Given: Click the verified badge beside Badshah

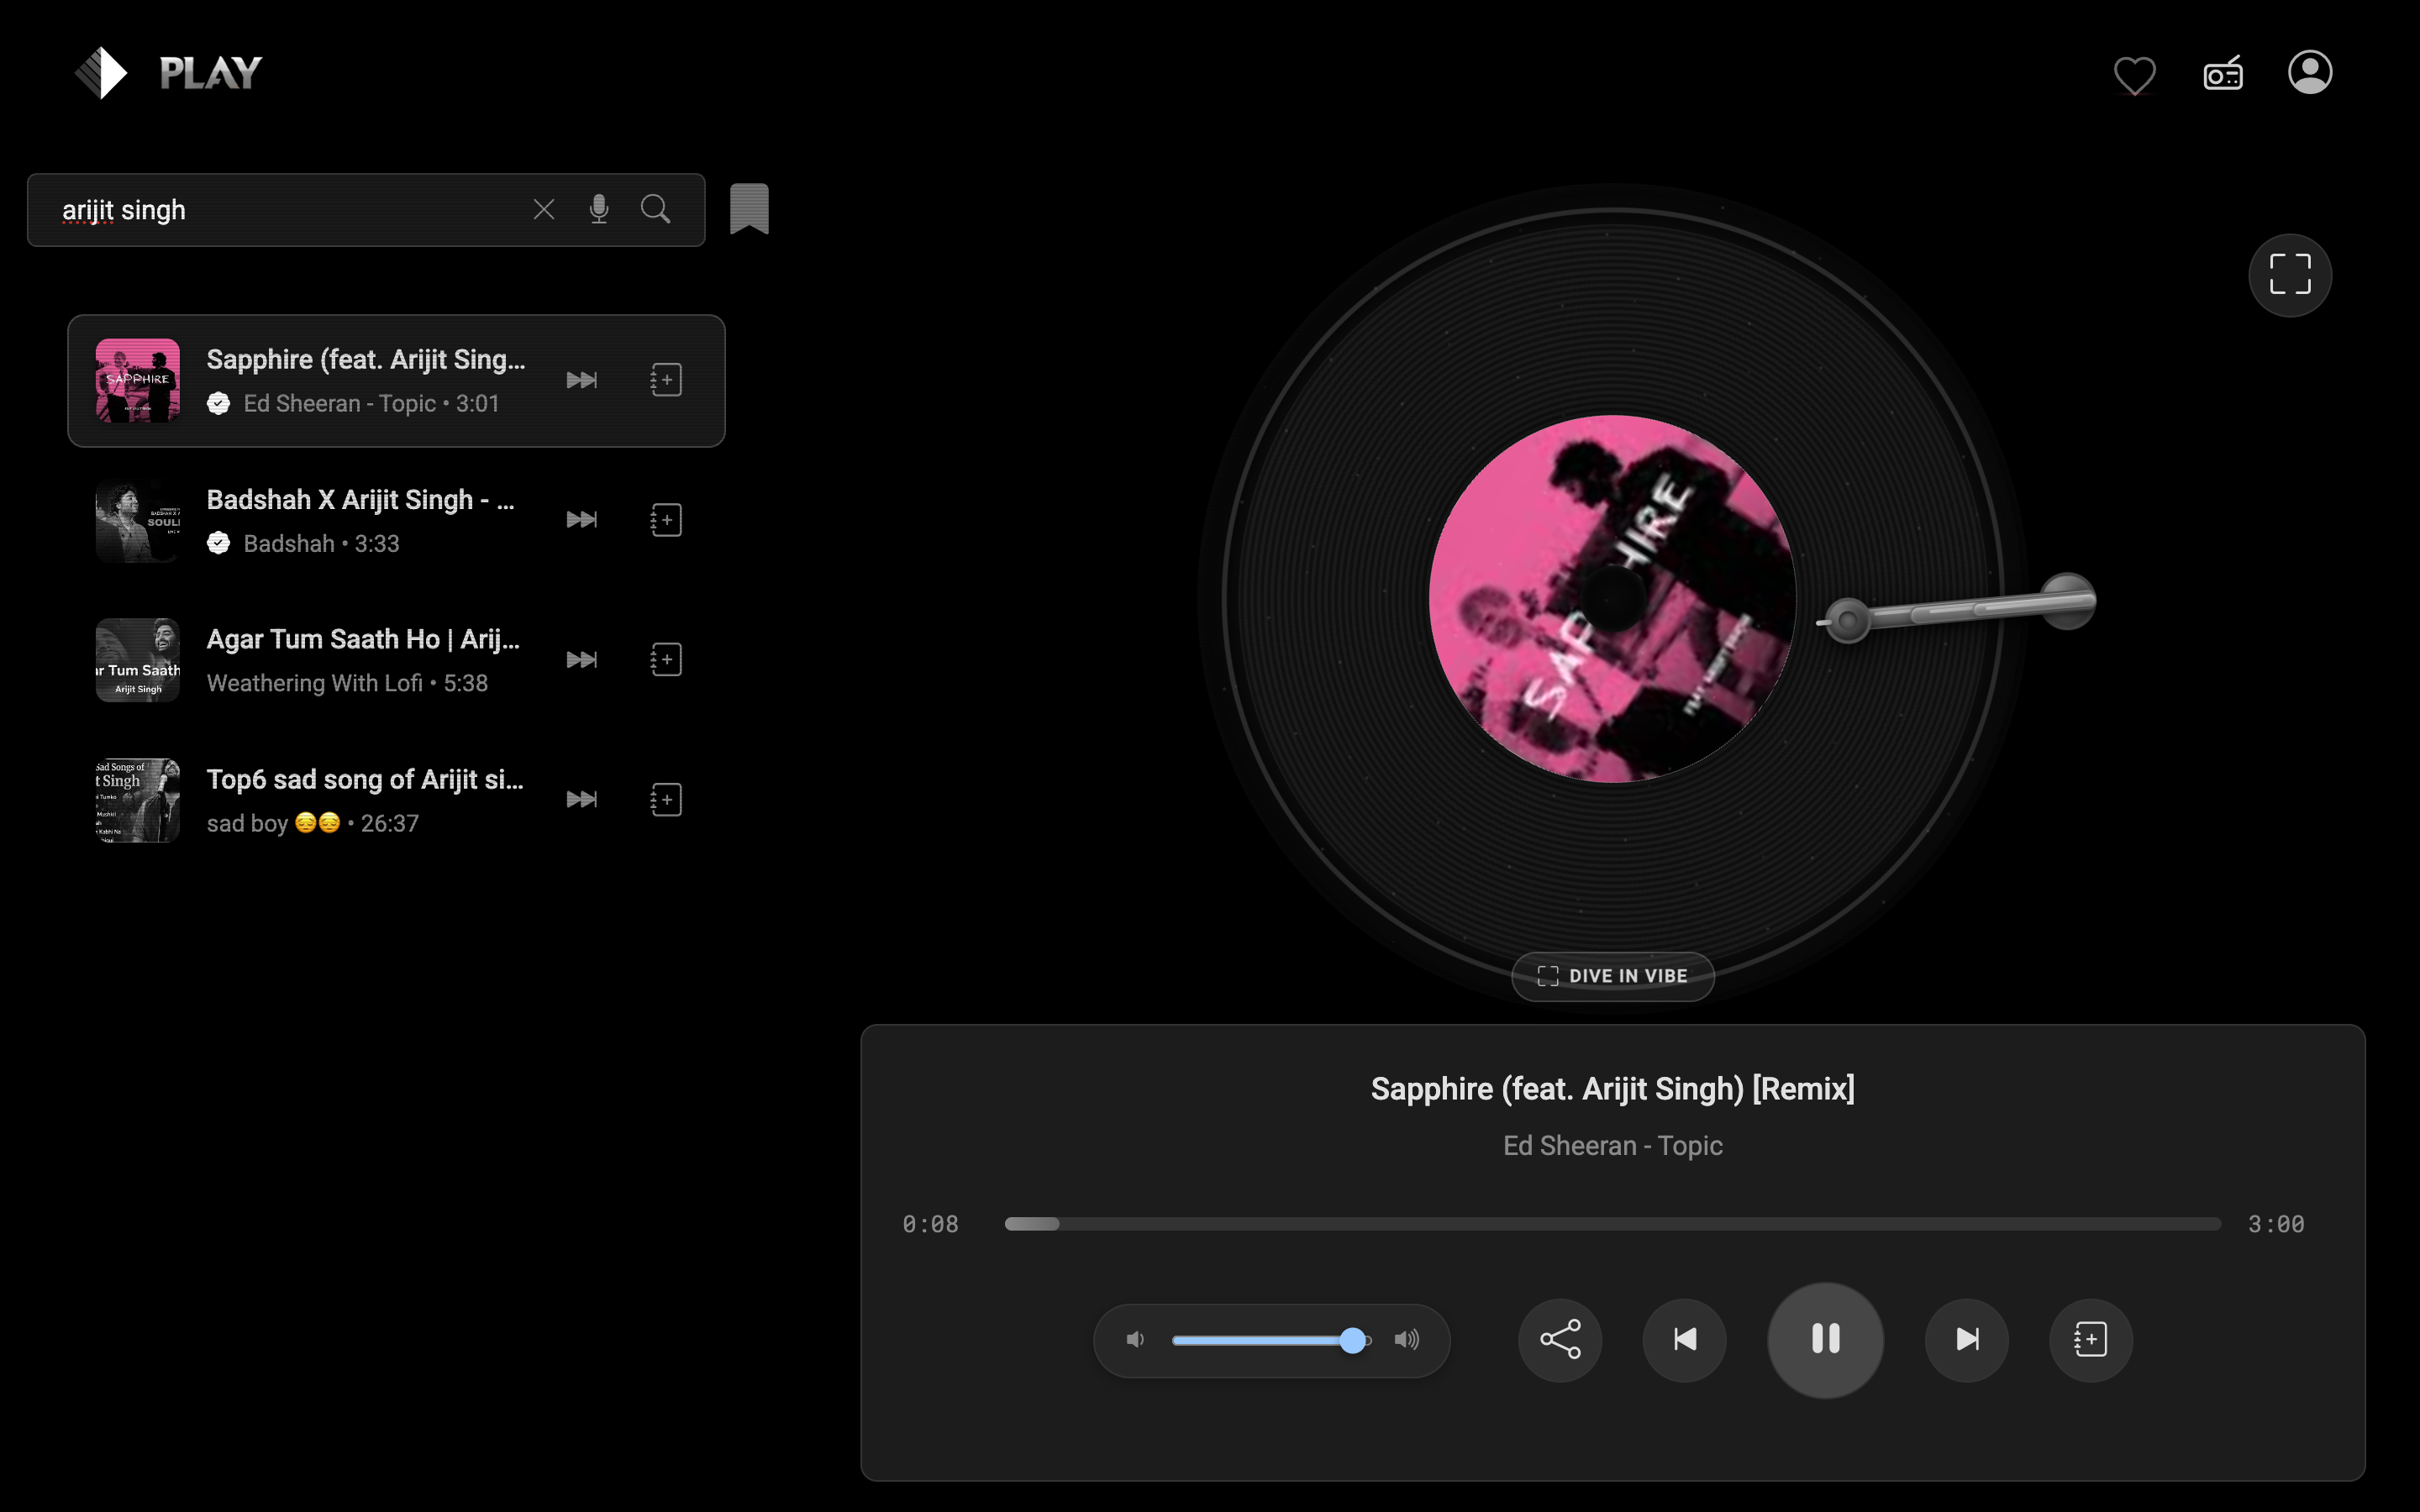Looking at the screenshot, I should tap(218, 543).
